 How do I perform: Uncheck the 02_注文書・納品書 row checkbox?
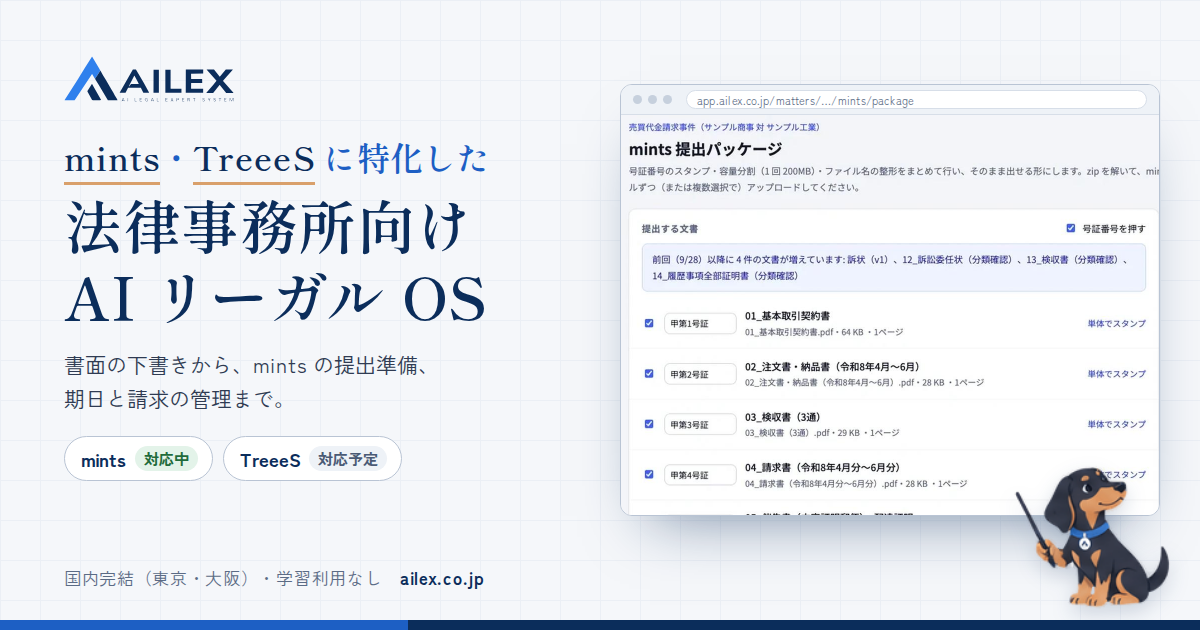(x=649, y=373)
